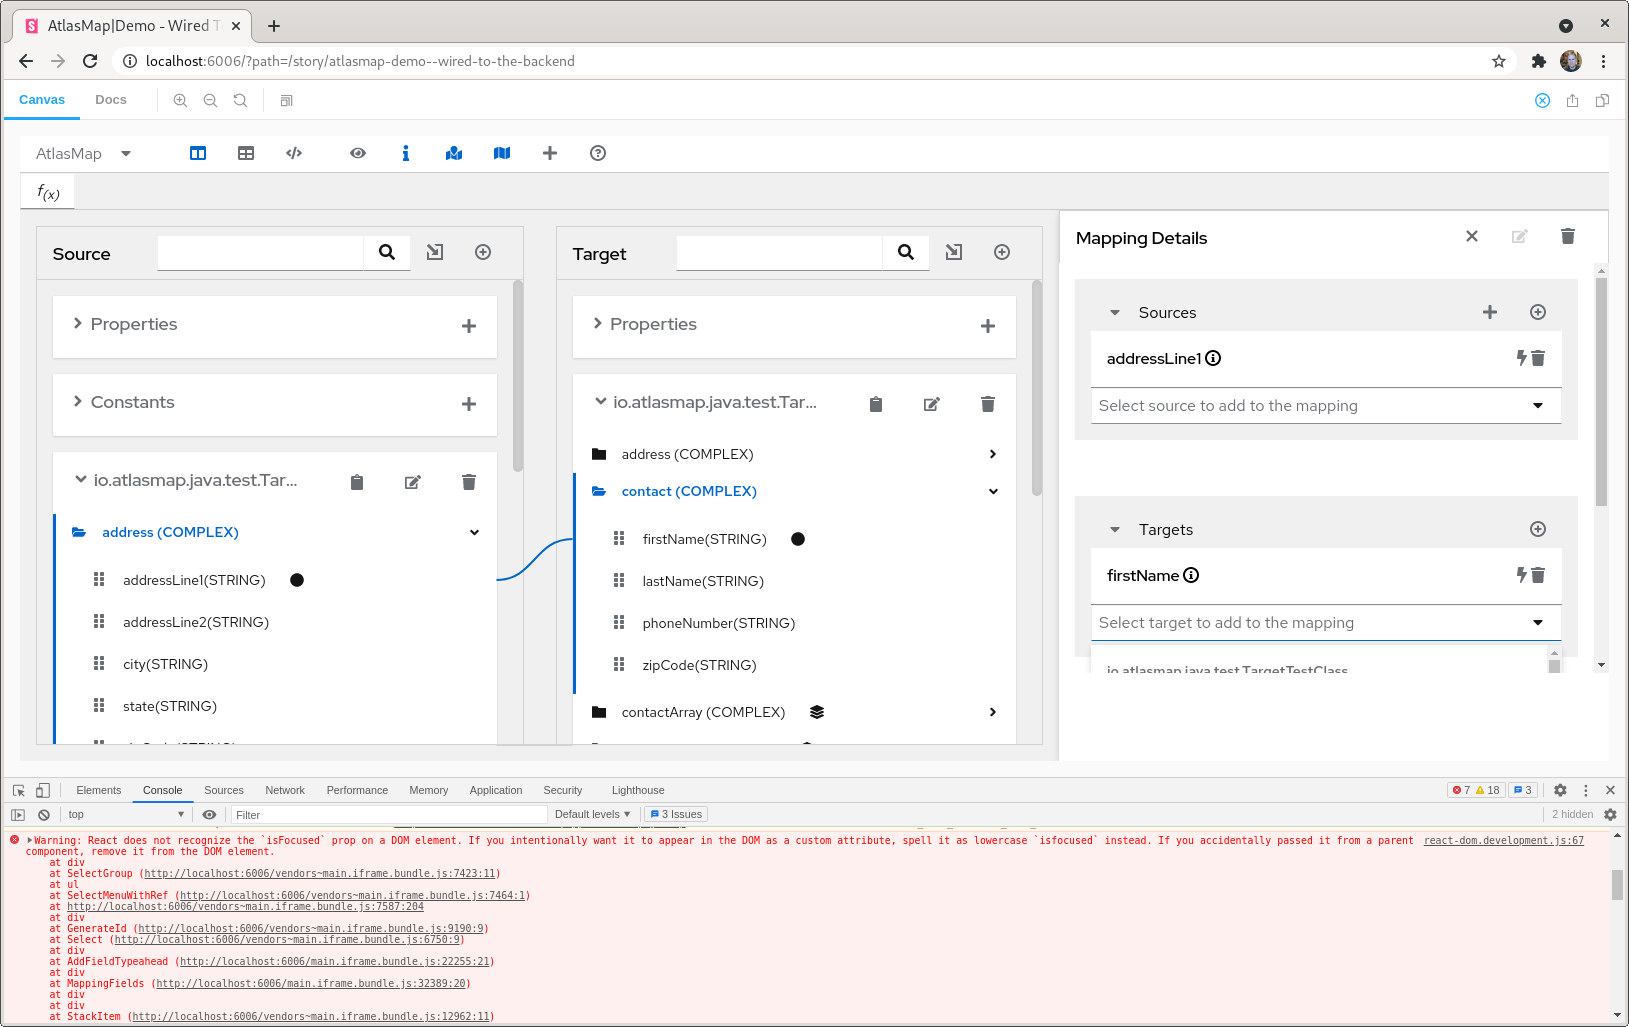Switch to the Docs tab in Storybook
The width and height of the screenshot is (1629, 1027).
(110, 100)
